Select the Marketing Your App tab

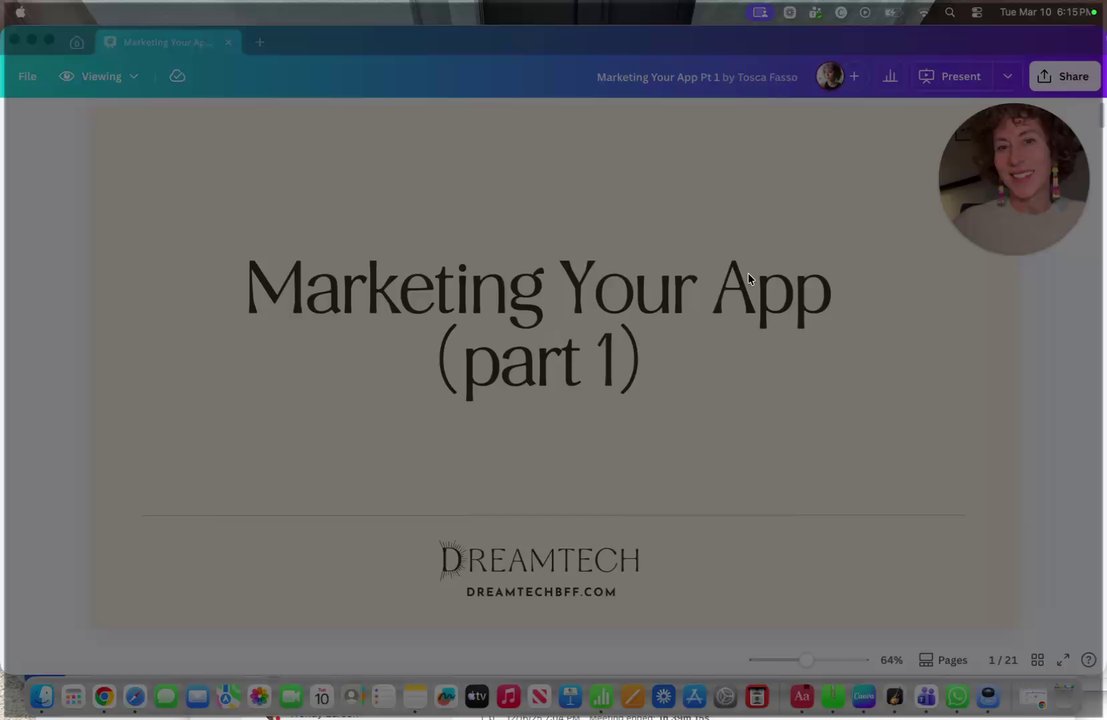point(168,42)
